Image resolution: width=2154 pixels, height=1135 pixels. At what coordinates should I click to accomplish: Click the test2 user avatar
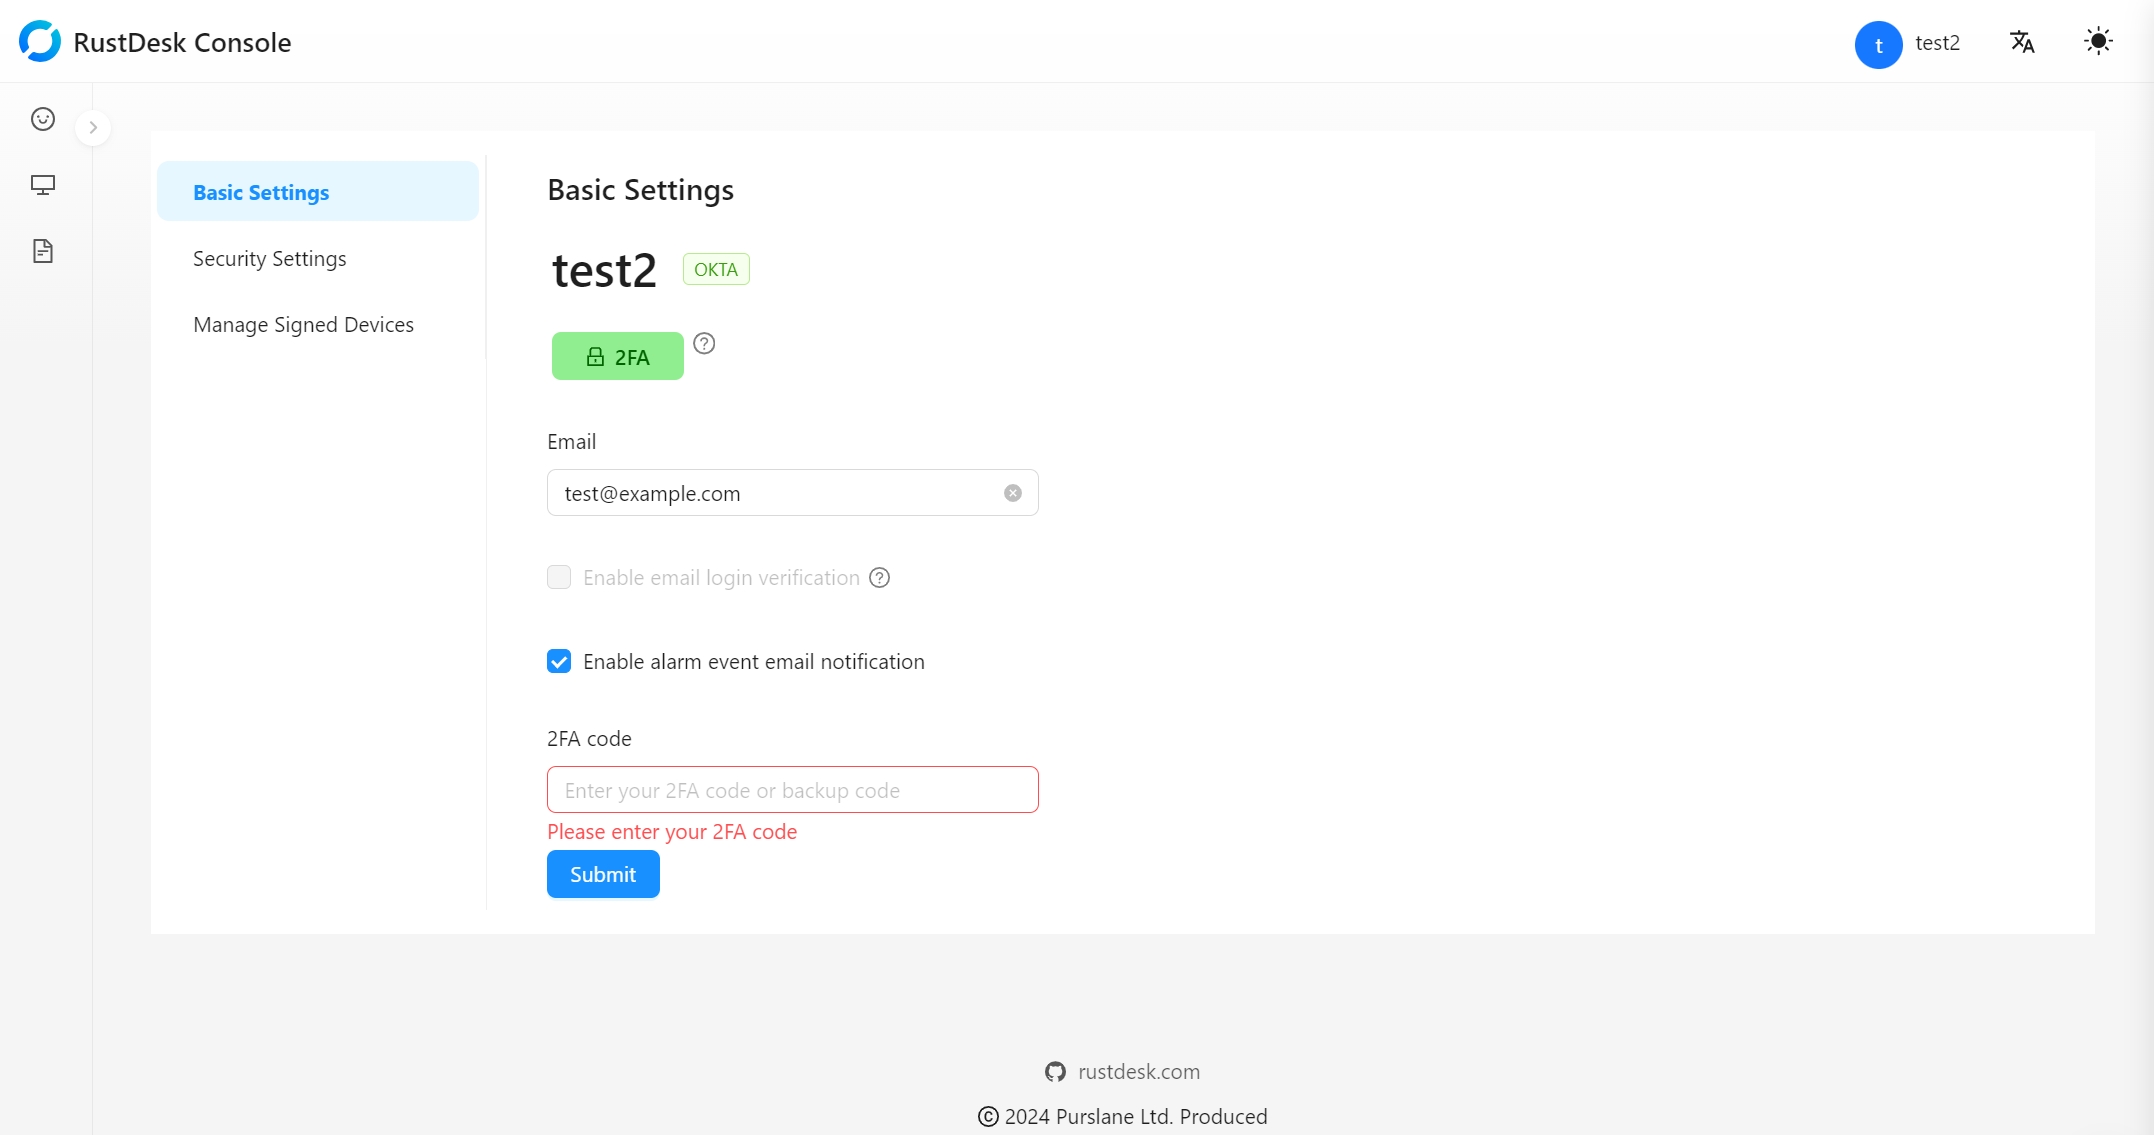coord(1878,45)
